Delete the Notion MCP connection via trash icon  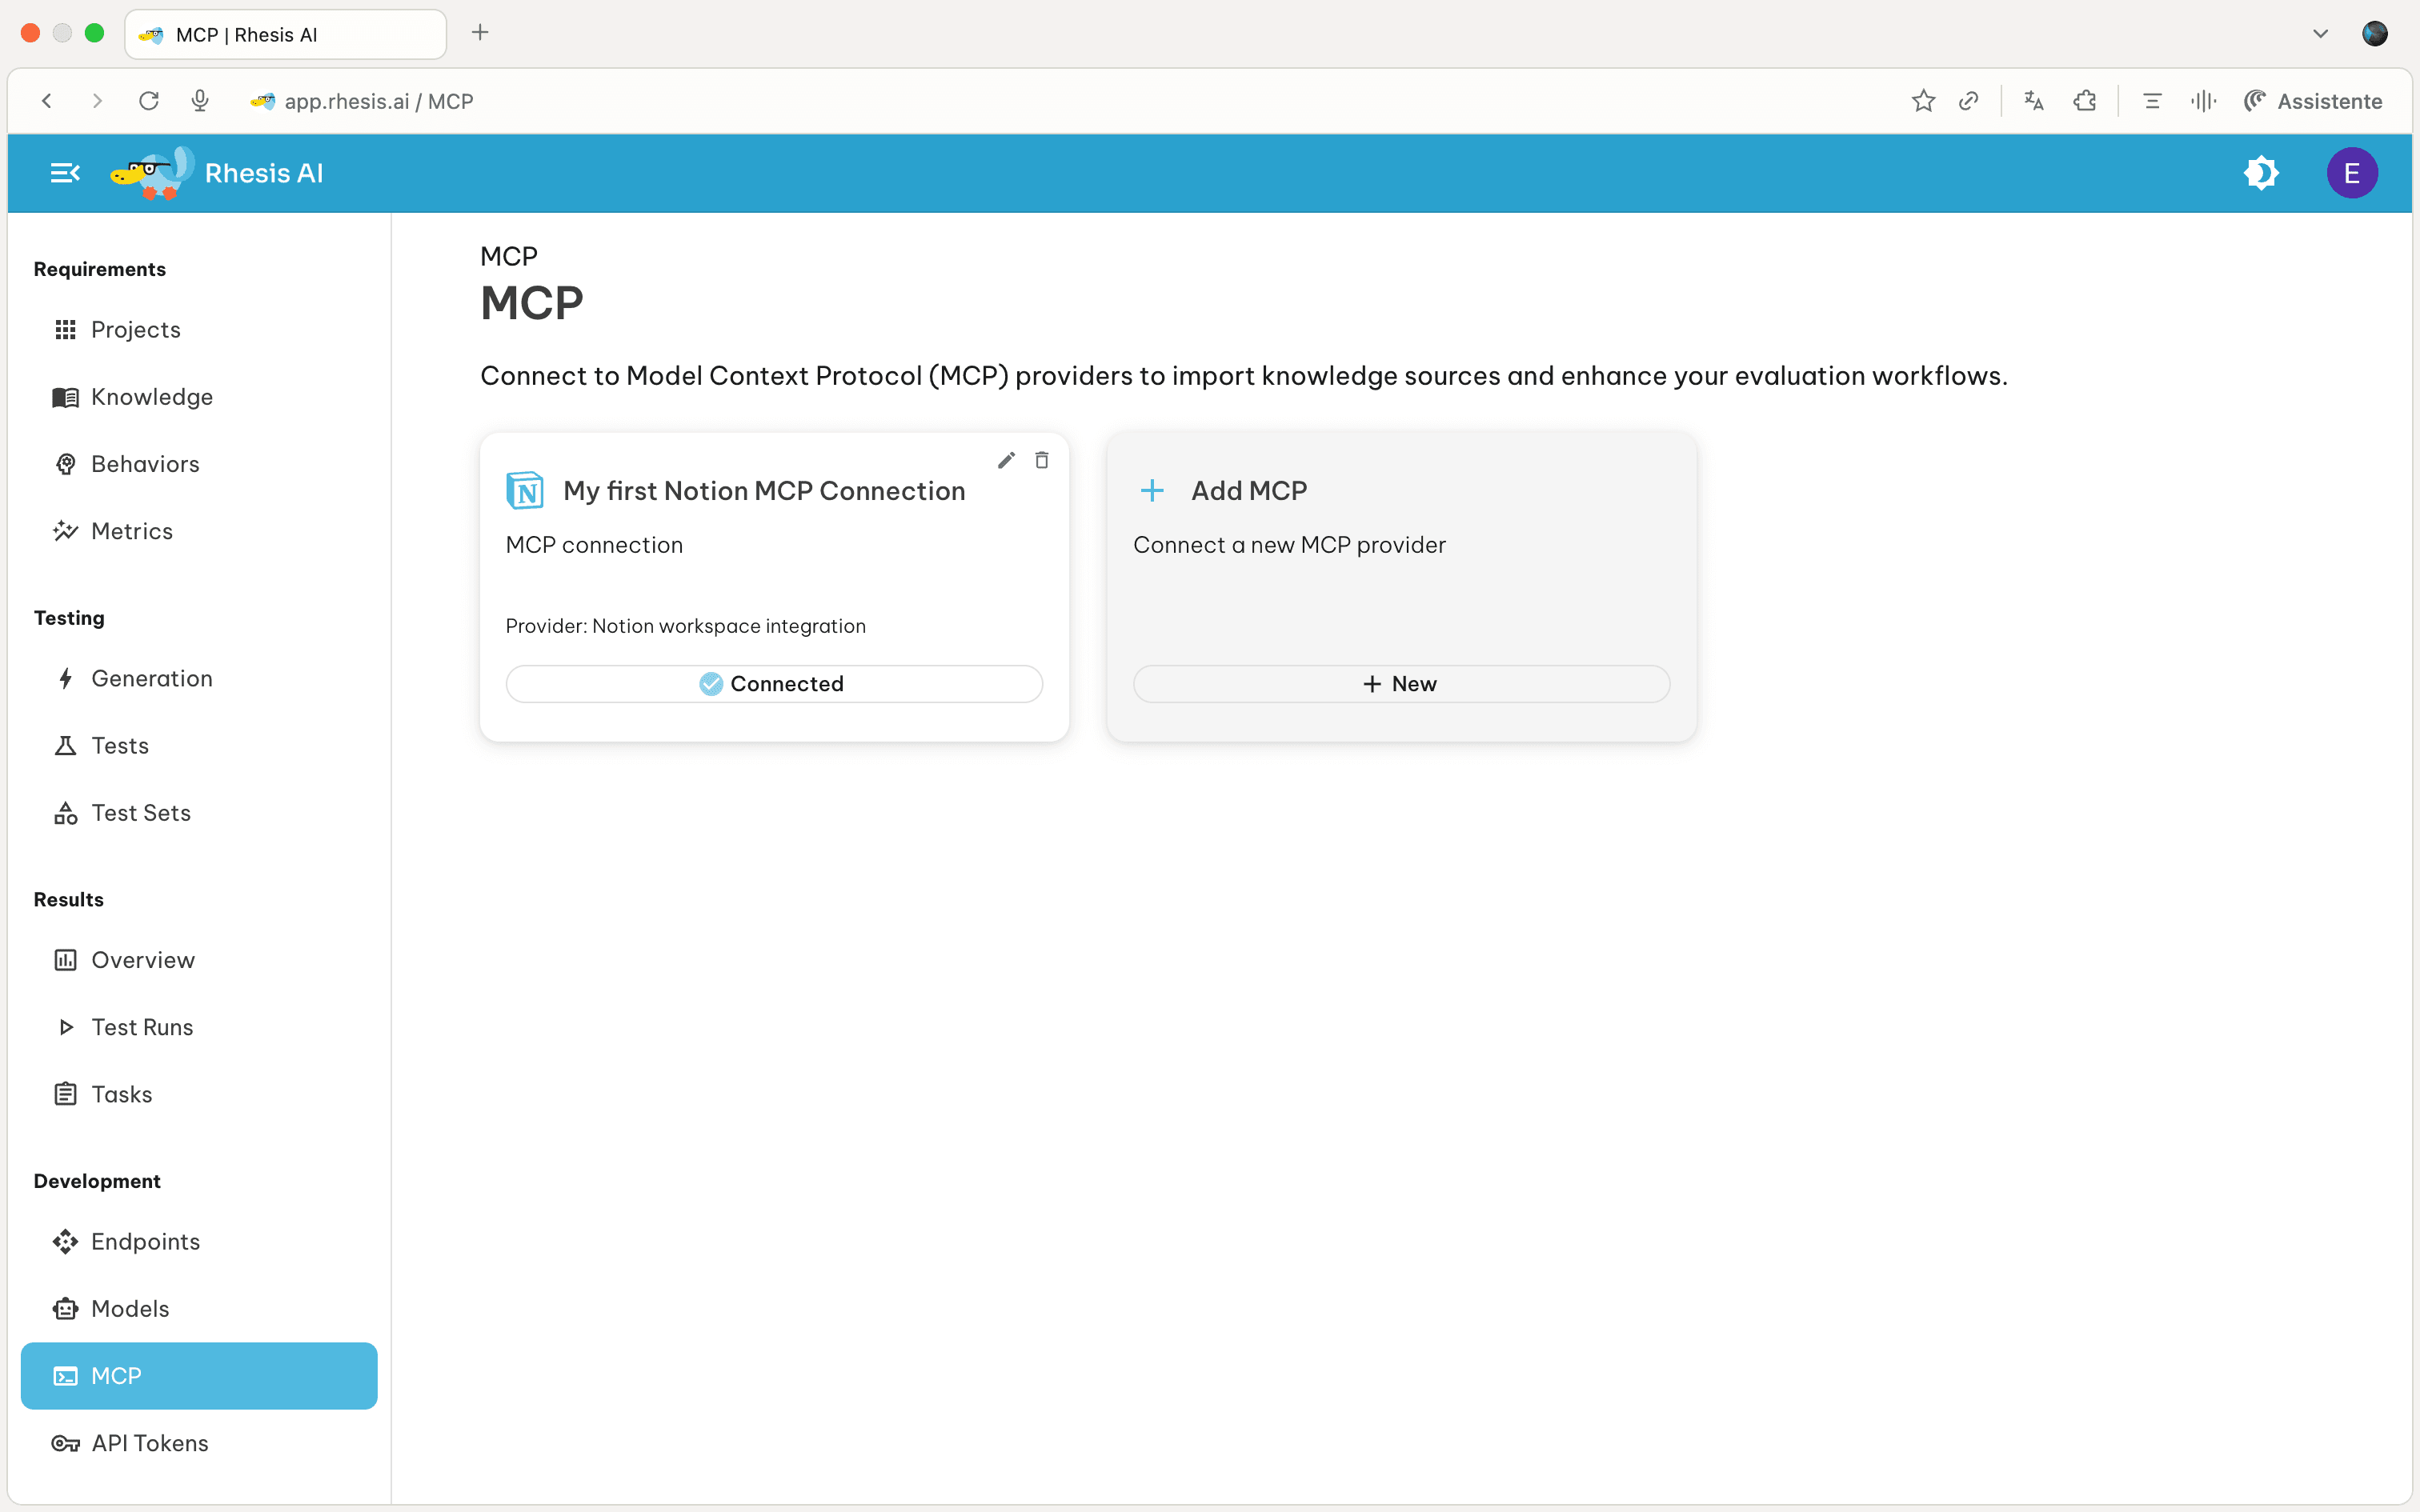tap(1041, 460)
